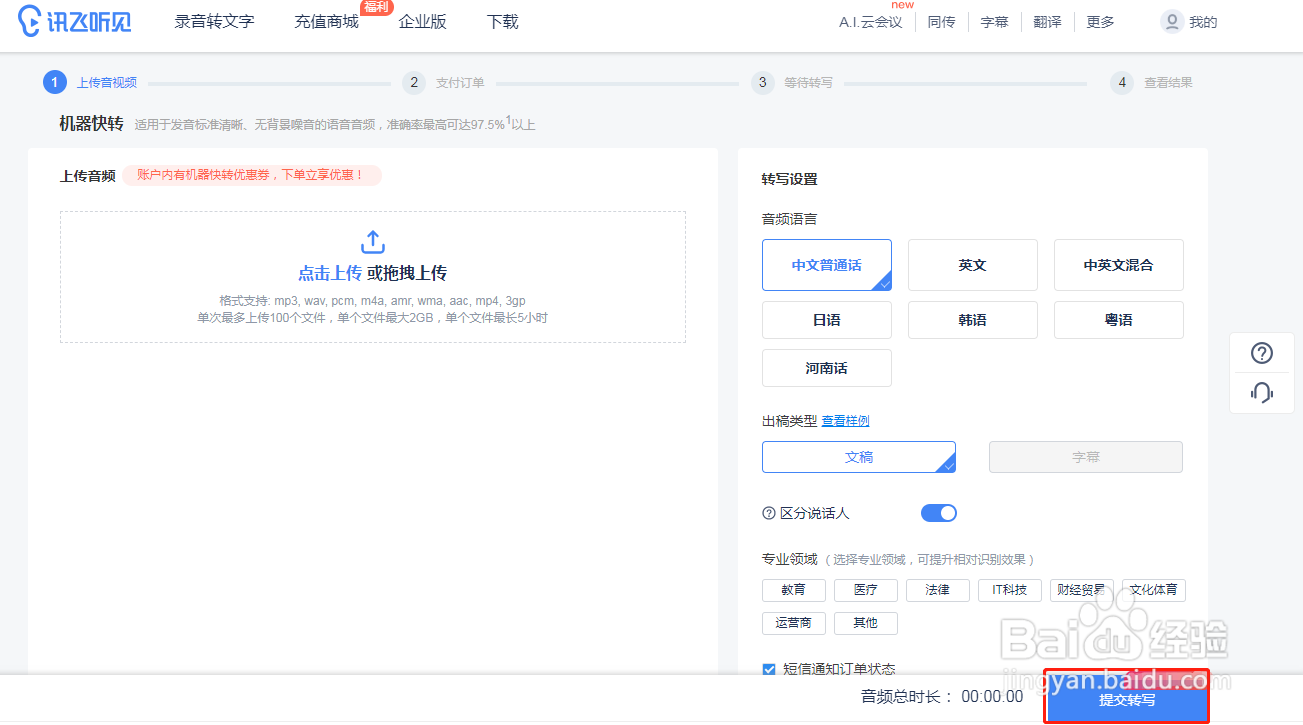Open 翻译 nav item
Viewport: 1303px width, 725px height.
point(1047,22)
